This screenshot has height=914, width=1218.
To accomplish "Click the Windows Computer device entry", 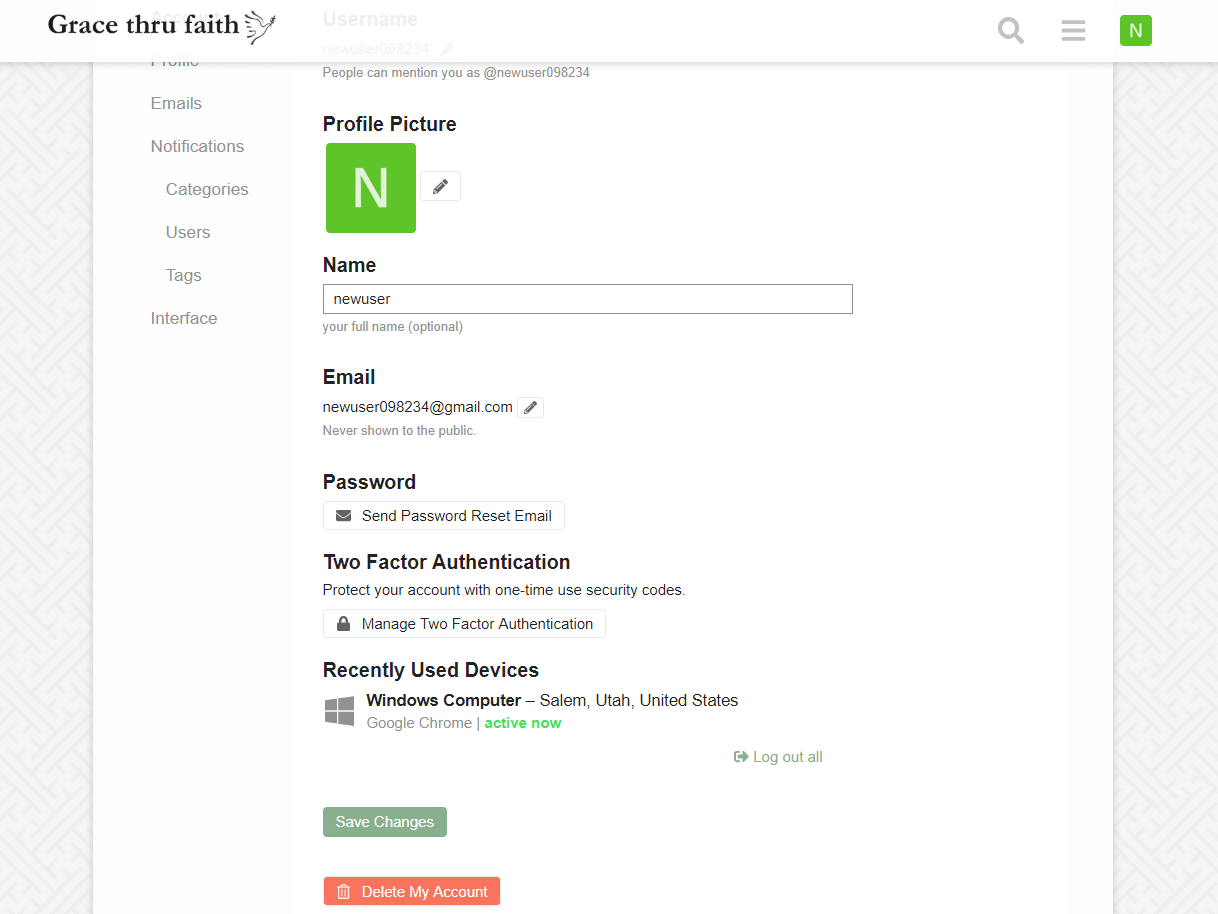I will point(531,711).
